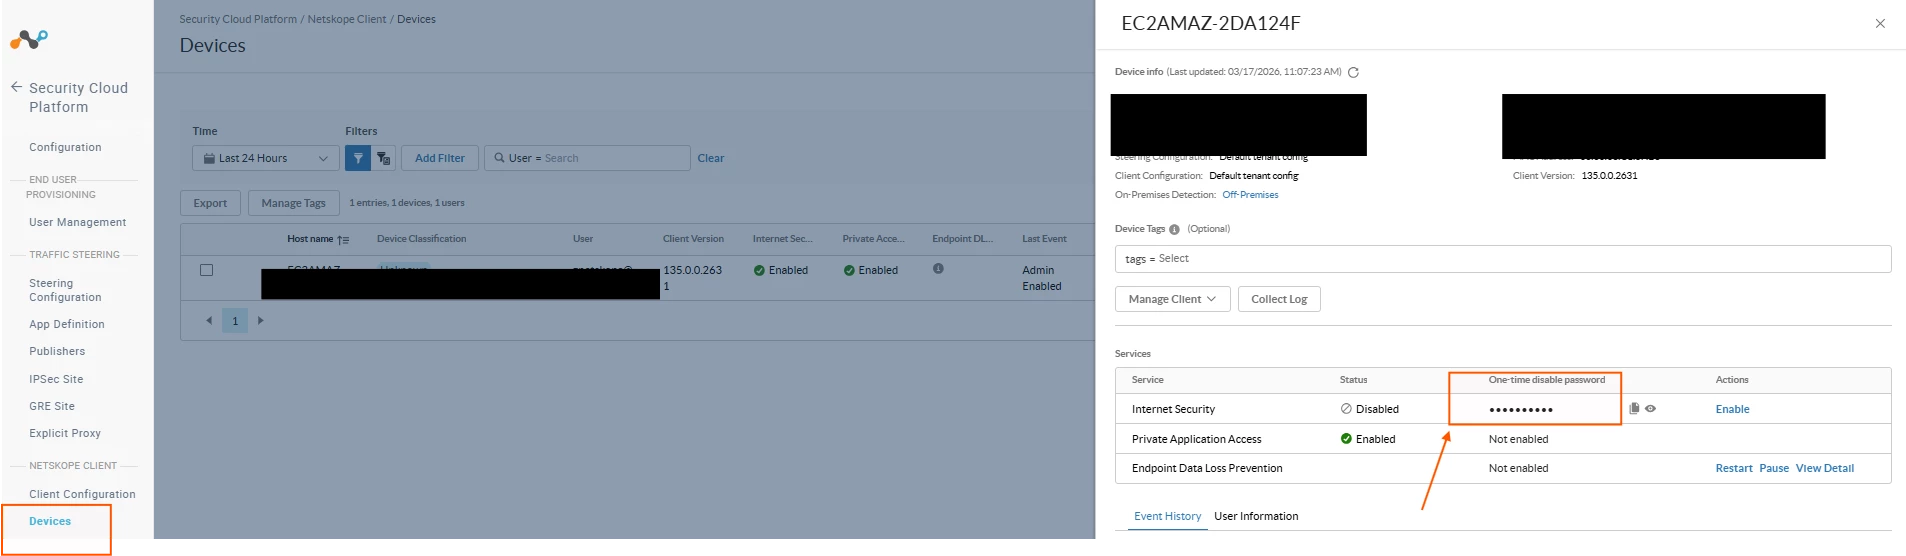Click Security Cloud Platform in the breadcrumb

pyautogui.click(x=238, y=19)
